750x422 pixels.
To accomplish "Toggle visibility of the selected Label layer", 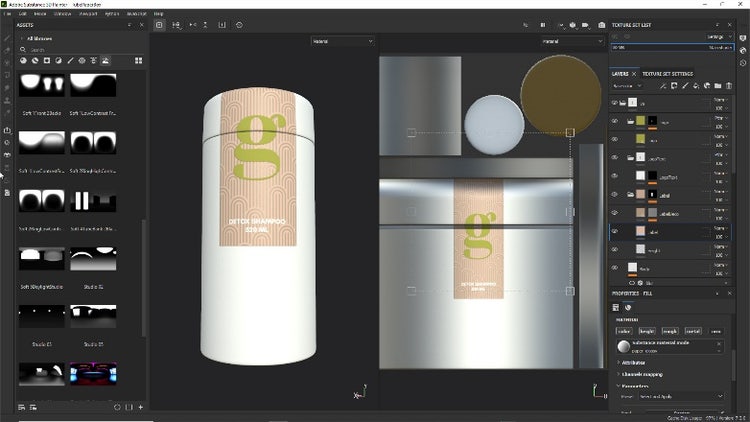I will pyautogui.click(x=615, y=231).
